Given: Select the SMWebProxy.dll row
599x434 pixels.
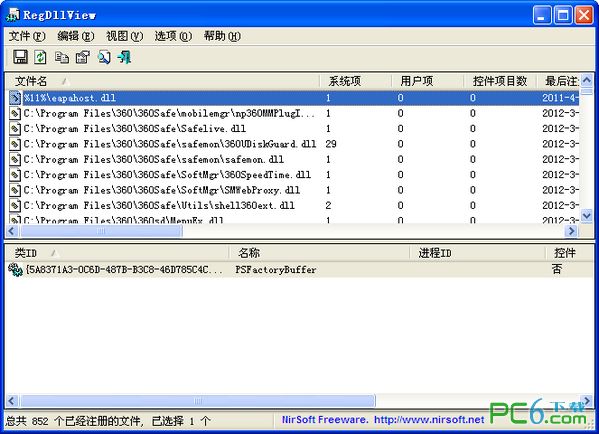Looking at the screenshot, I should click(293, 190).
